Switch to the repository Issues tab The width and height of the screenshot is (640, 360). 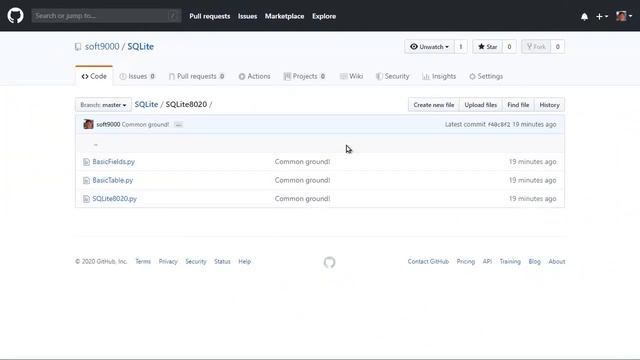click(137, 76)
